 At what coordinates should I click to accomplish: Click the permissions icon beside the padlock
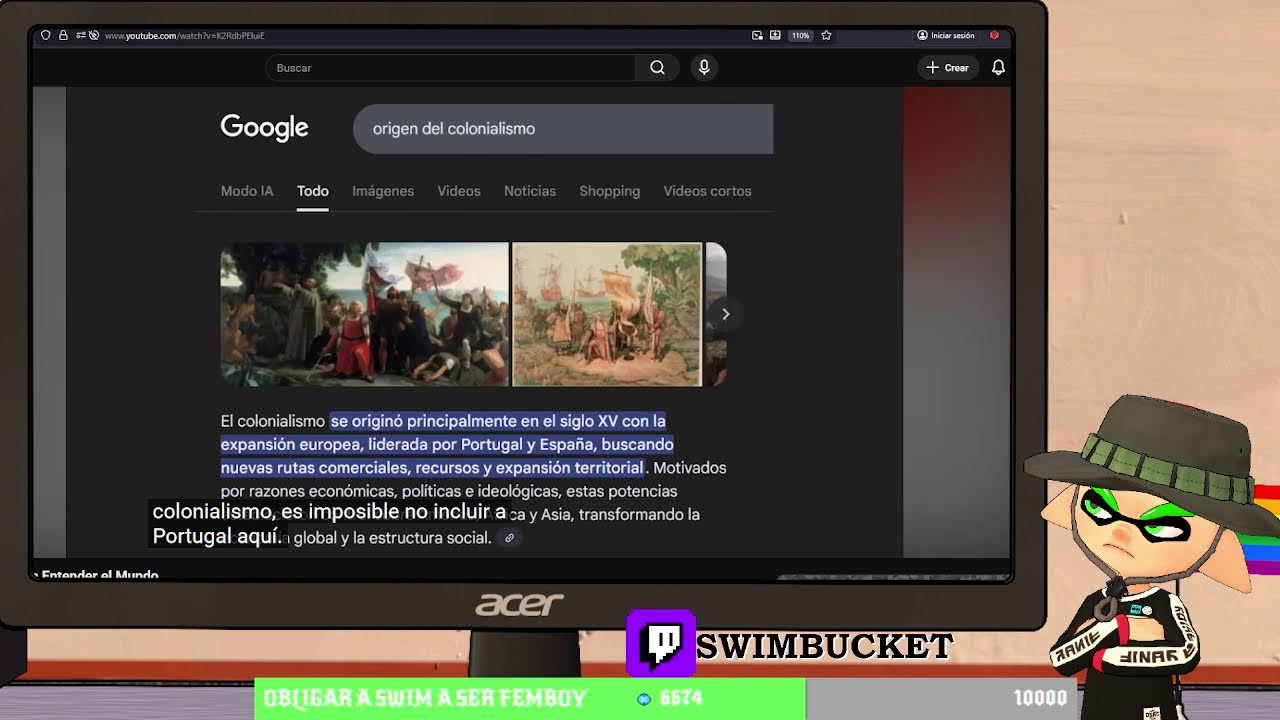click(x=81, y=35)
